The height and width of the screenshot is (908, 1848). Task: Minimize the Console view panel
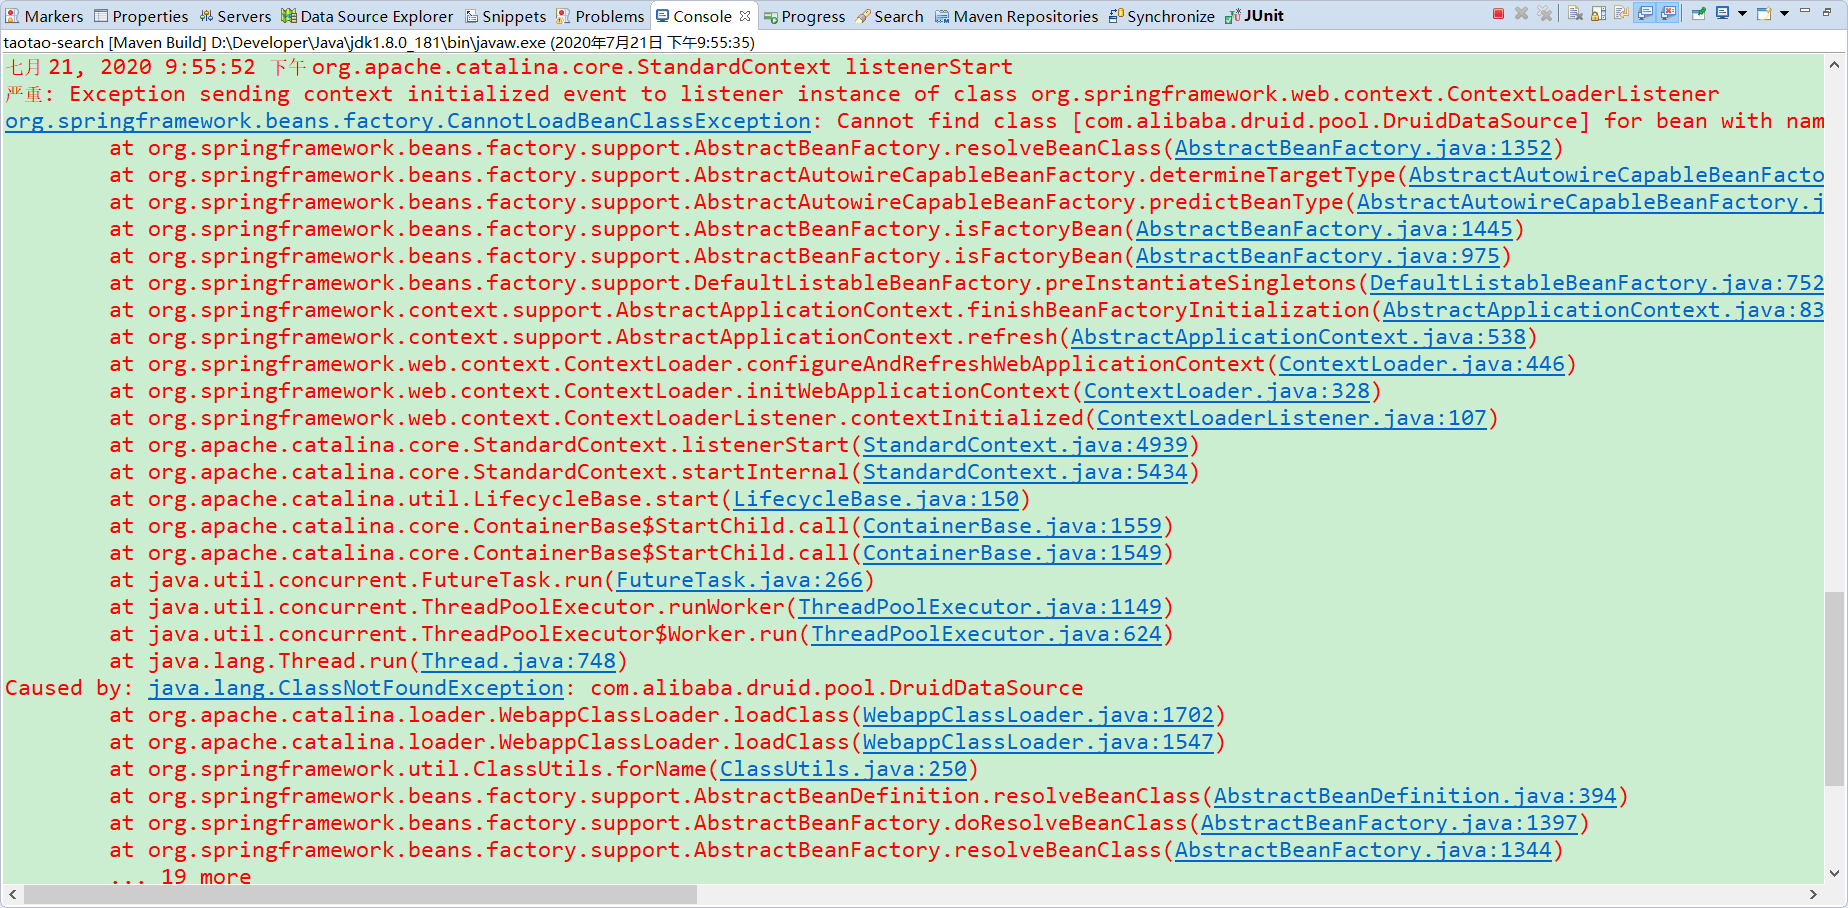pyautogui.click(x=1805, y=10)
